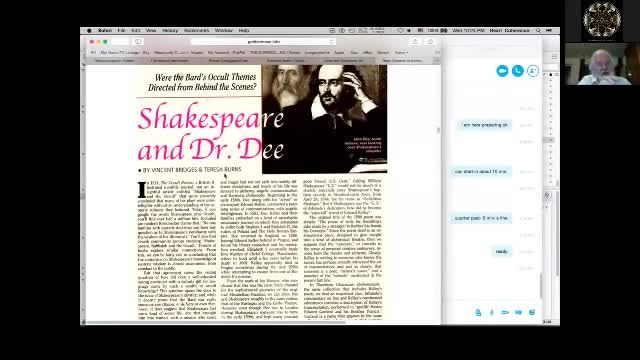Show Safari tab overview icon
640x360 pixels.
click(x=430, y=42)
